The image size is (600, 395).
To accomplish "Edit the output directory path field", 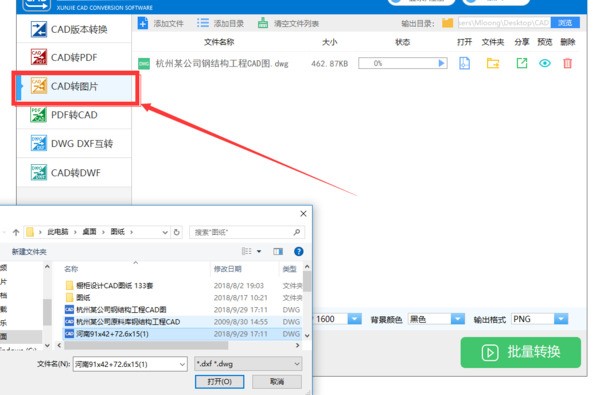I will click(x=504, y=23).
